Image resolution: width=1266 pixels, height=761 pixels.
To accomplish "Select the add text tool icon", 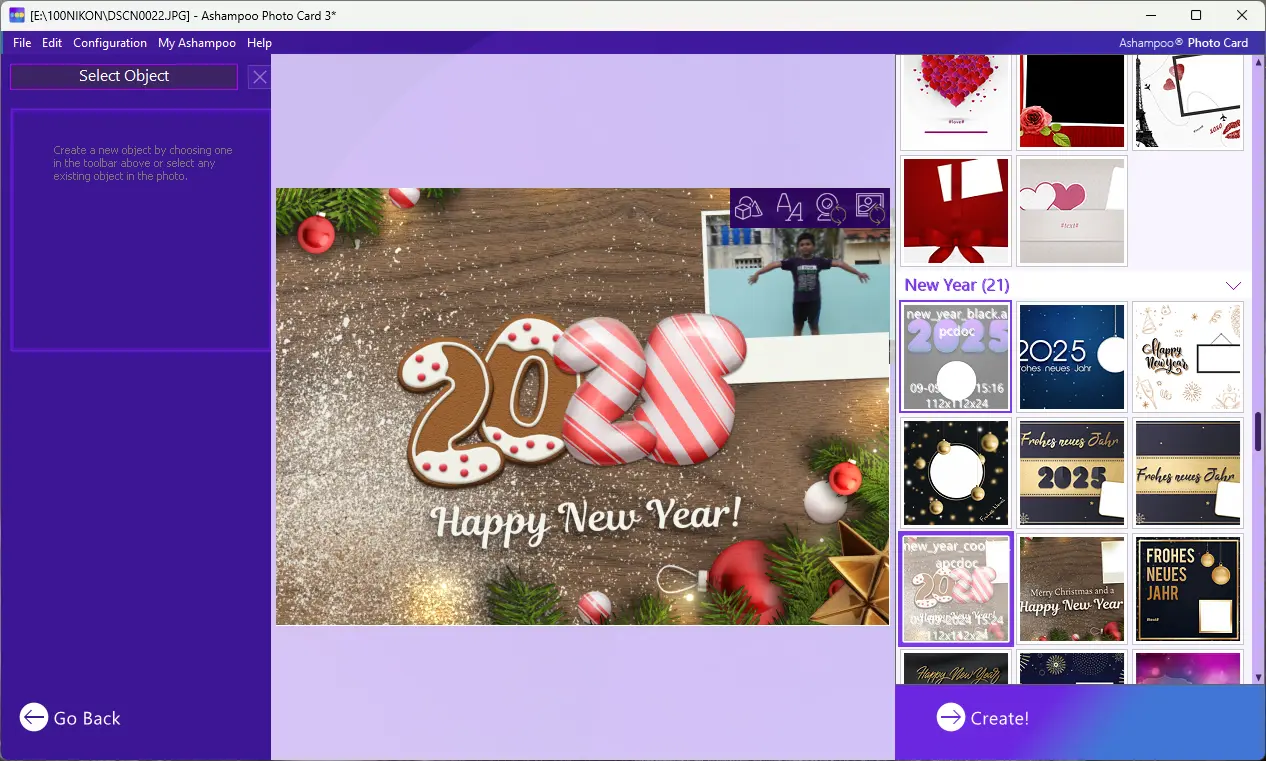I will pos(790,208).
